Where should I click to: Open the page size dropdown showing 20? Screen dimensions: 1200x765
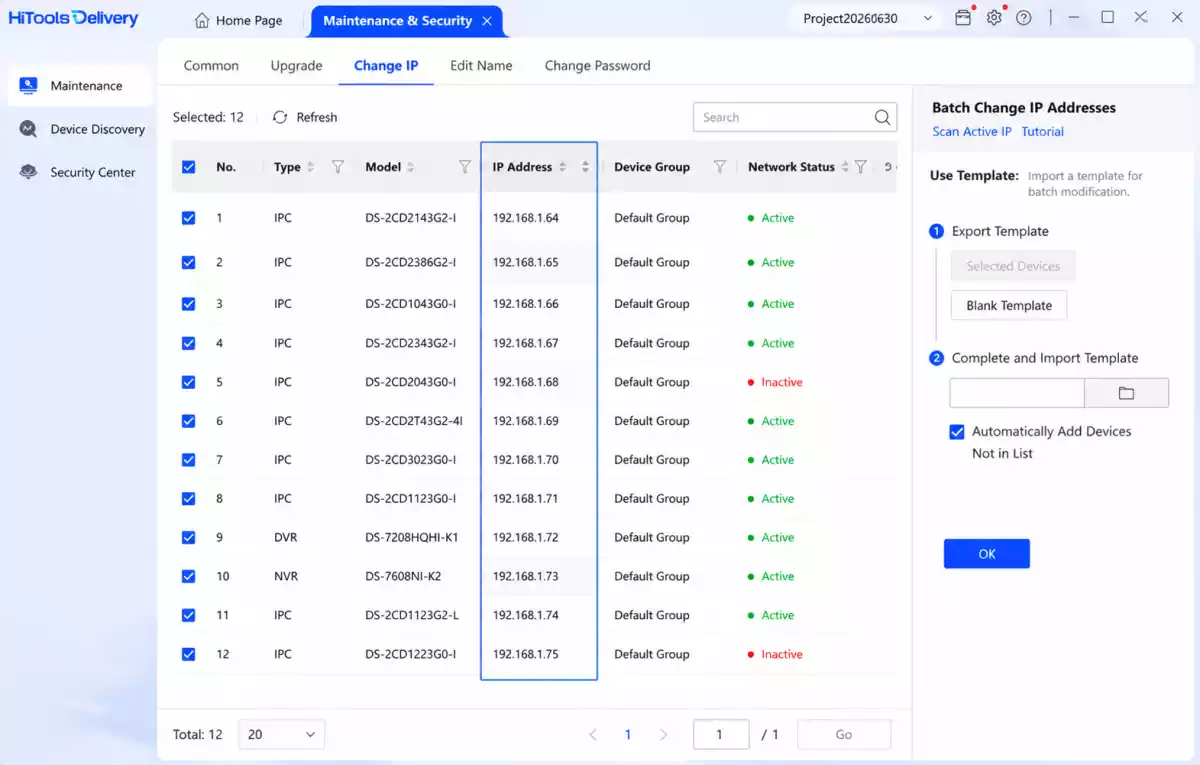point(282,734)
